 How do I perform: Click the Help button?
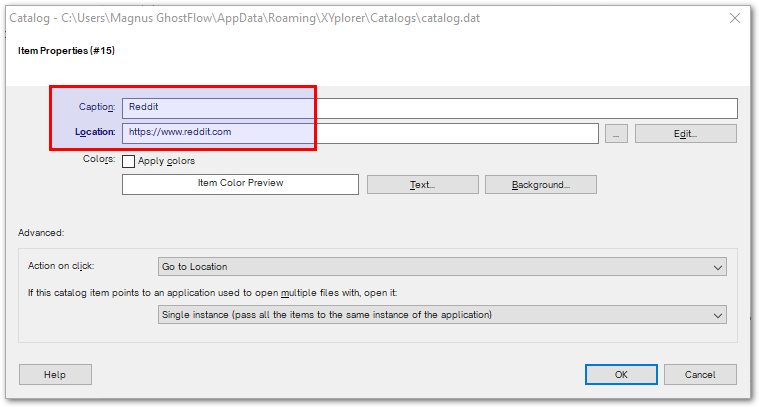coord(55,375)
